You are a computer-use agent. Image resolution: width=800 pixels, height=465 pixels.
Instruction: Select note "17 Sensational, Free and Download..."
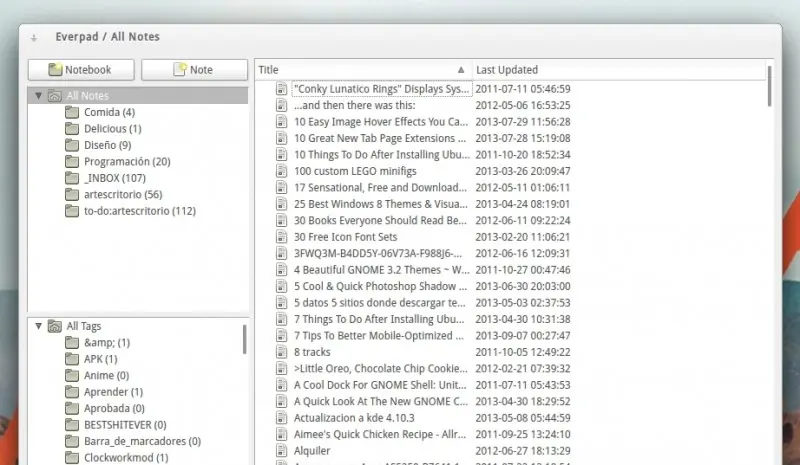click(380, 187)
